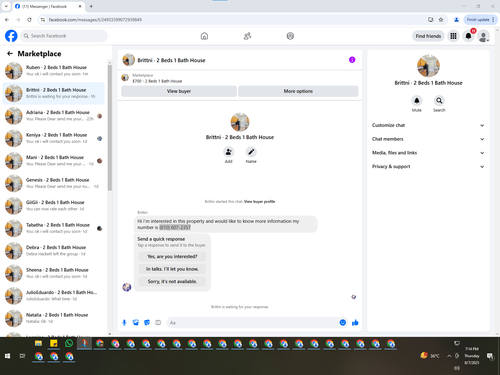Open Sticky Notes from the taskbar
The height and width of the screenshot is (375, 500).
pos(54,343)
